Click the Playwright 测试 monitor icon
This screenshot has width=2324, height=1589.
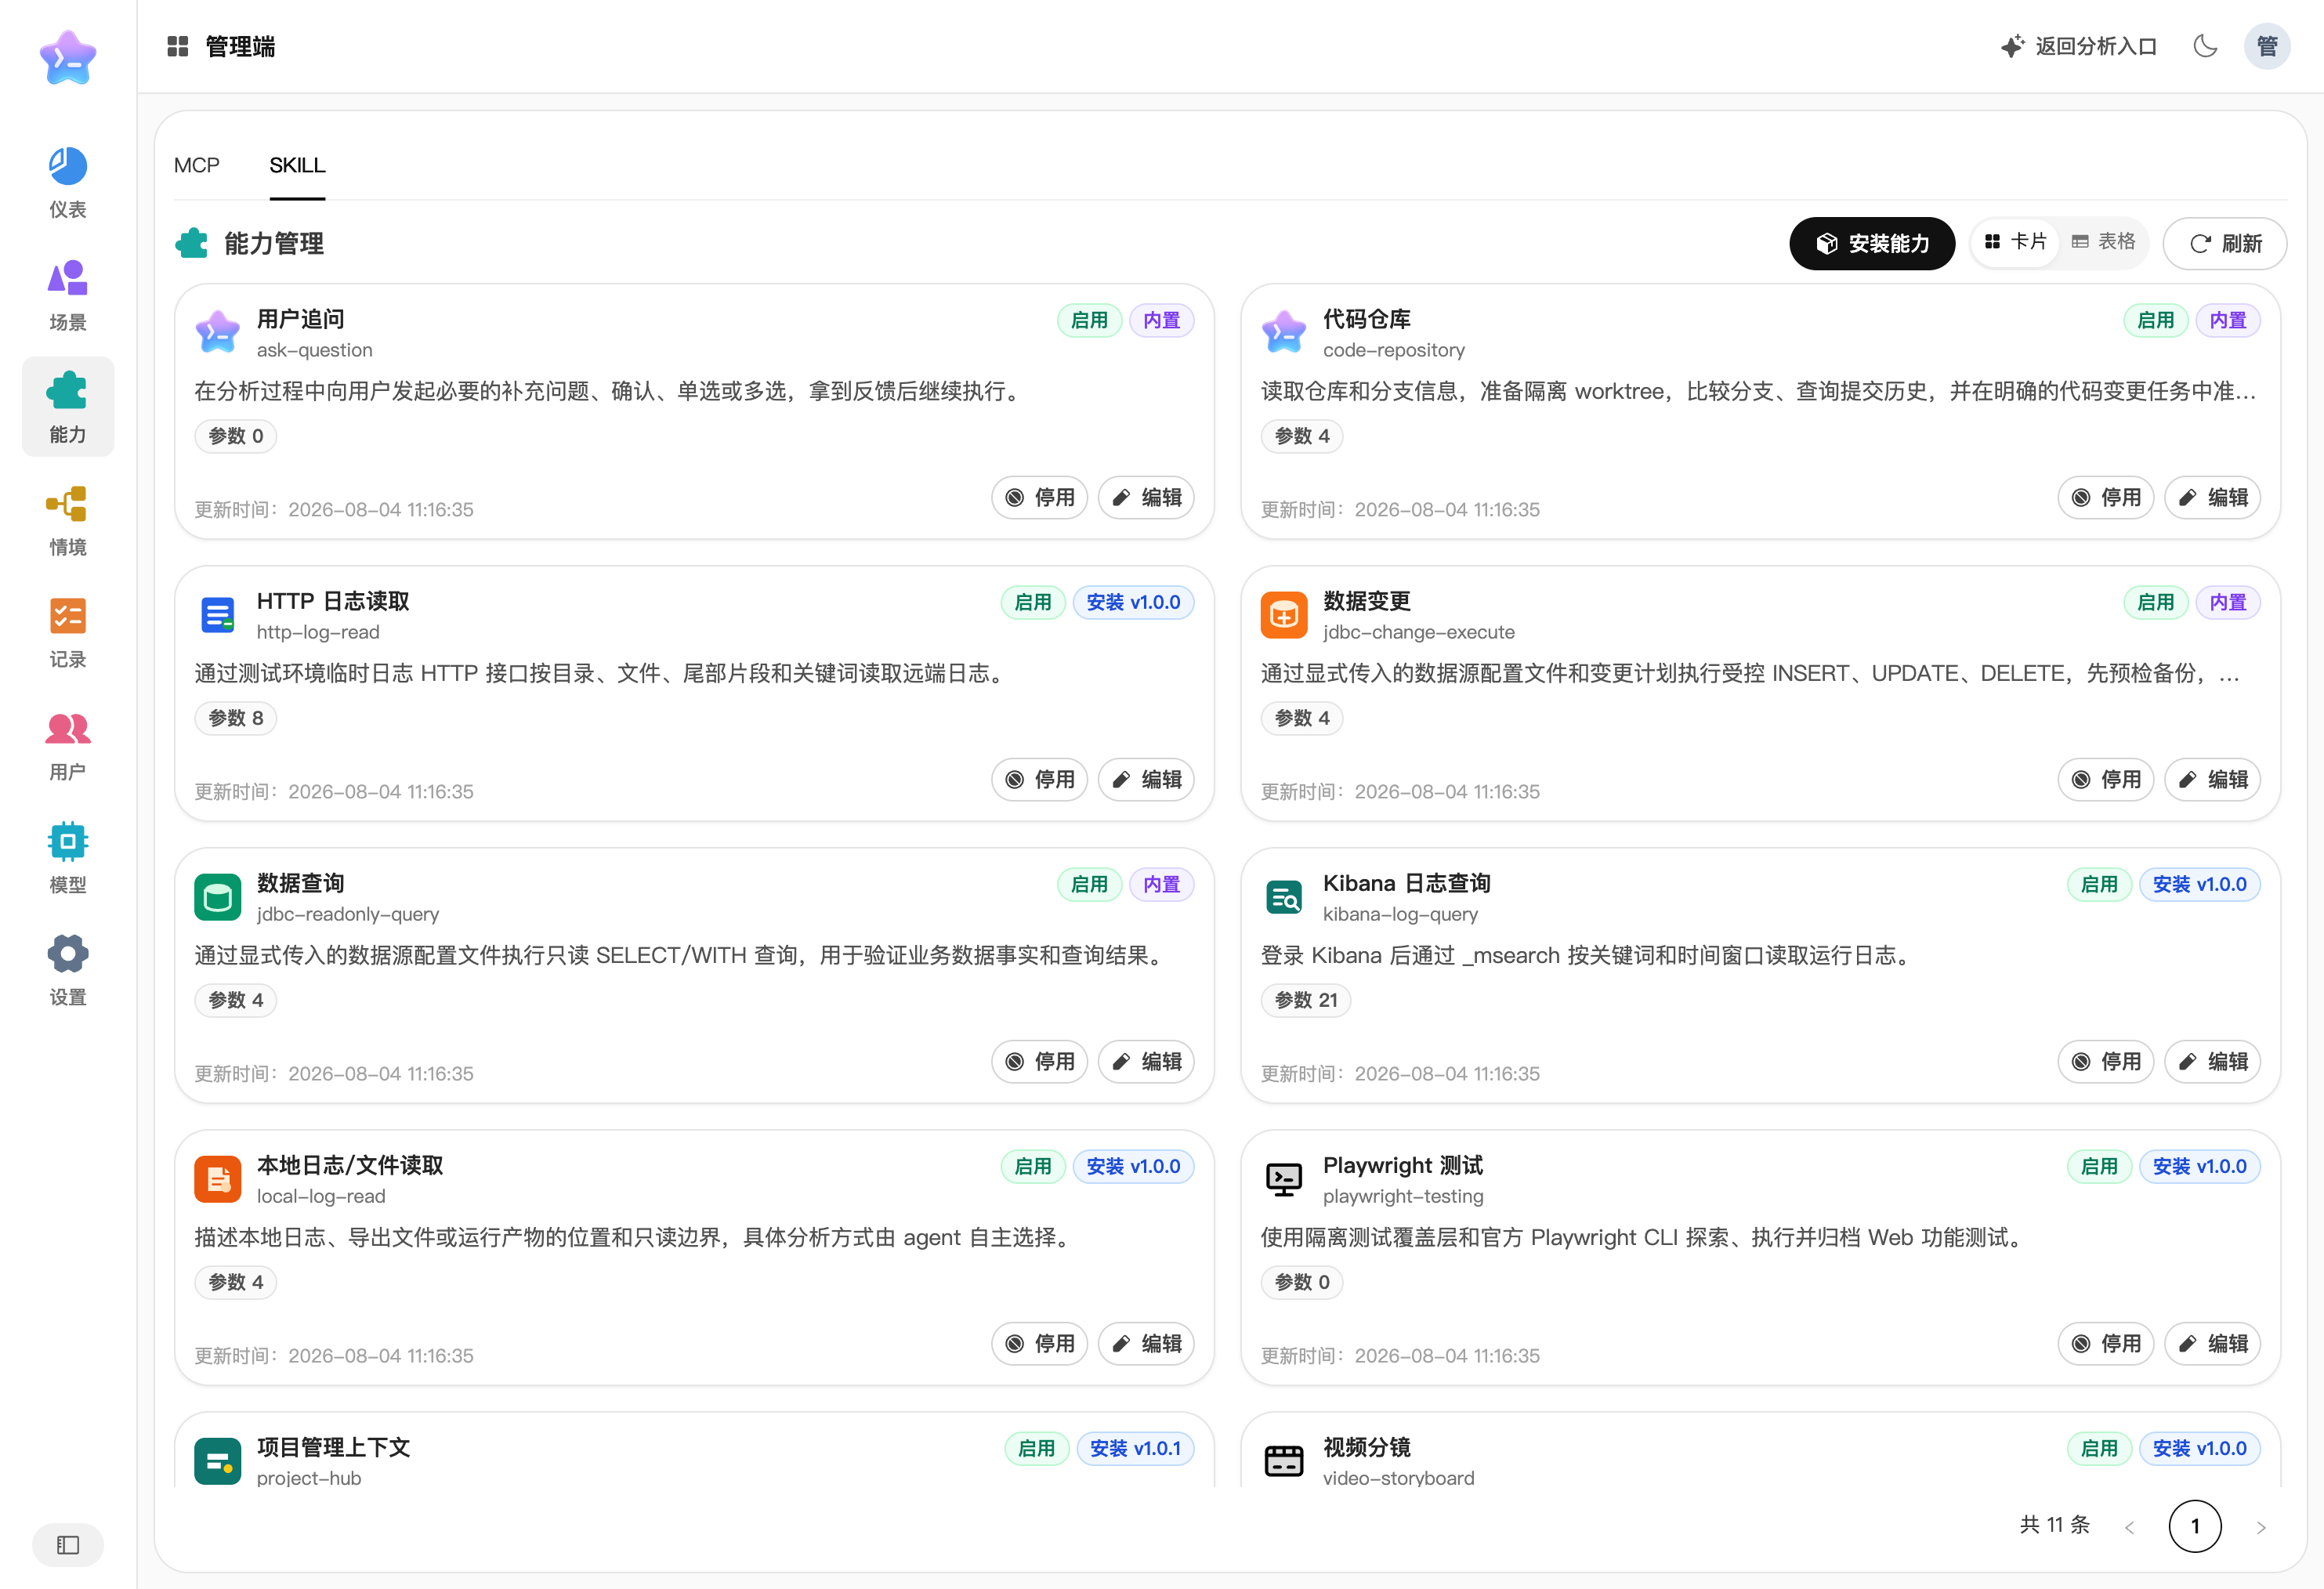coord(1284,1178)
